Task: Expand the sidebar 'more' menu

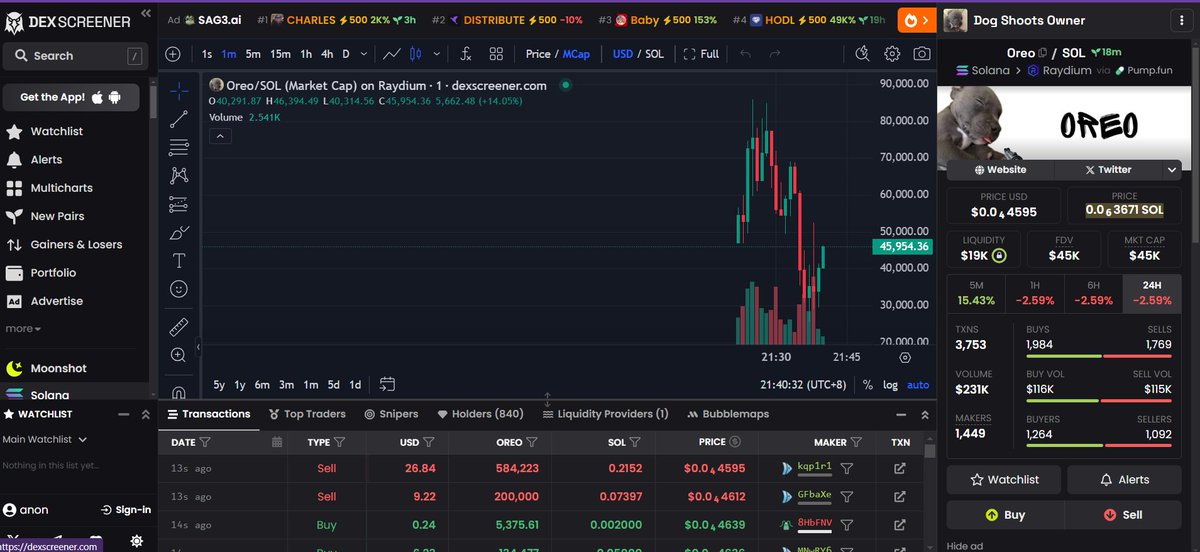Action: (23, 328)
